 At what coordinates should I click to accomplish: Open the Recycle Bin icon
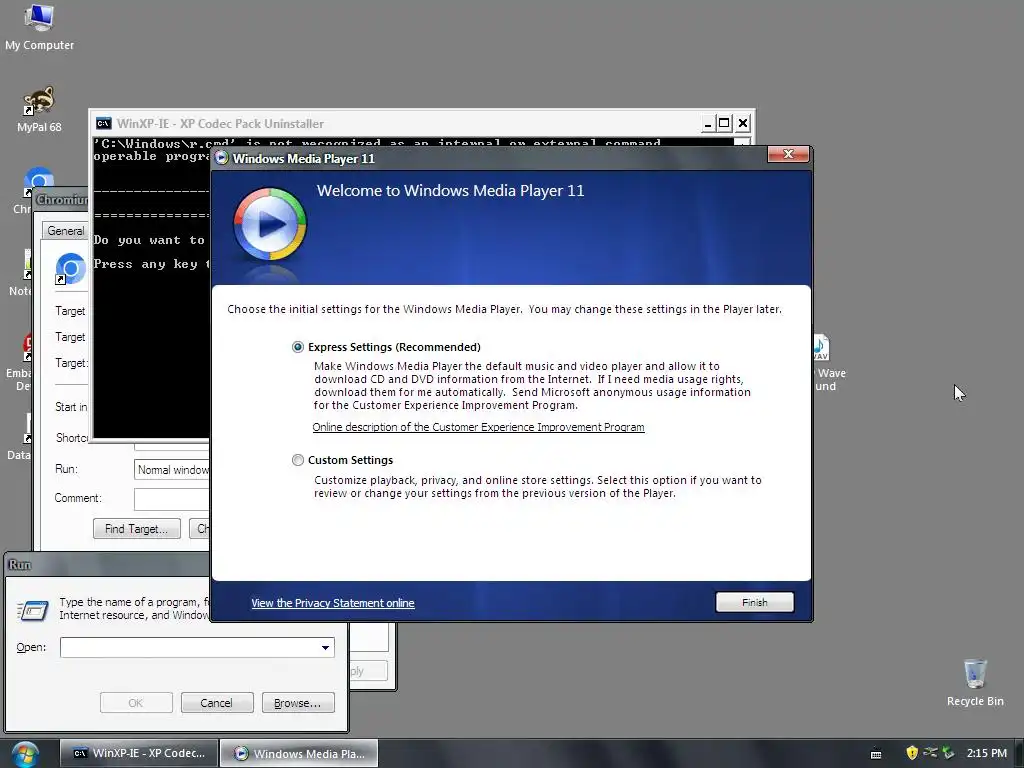(x=975, y=682)
